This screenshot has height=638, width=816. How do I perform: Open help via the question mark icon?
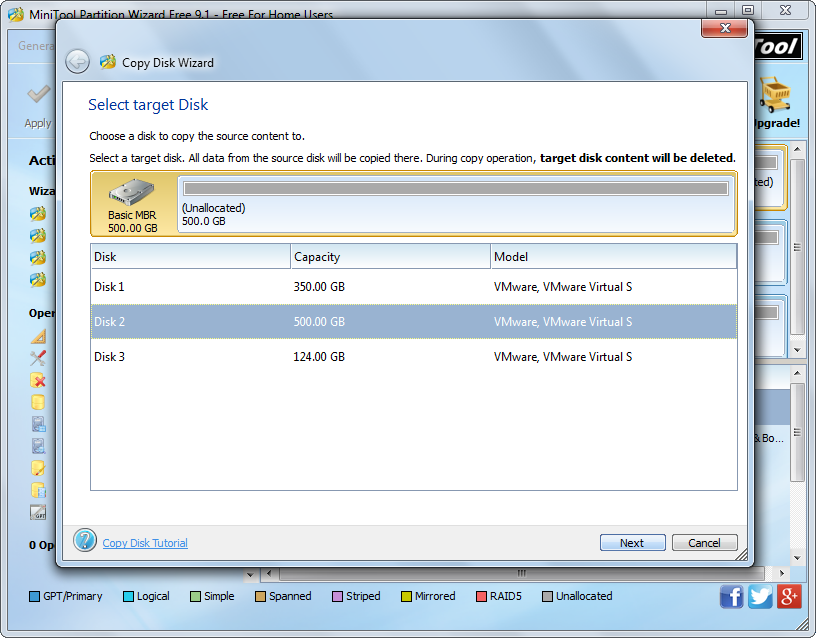click(x=85, y=540)
